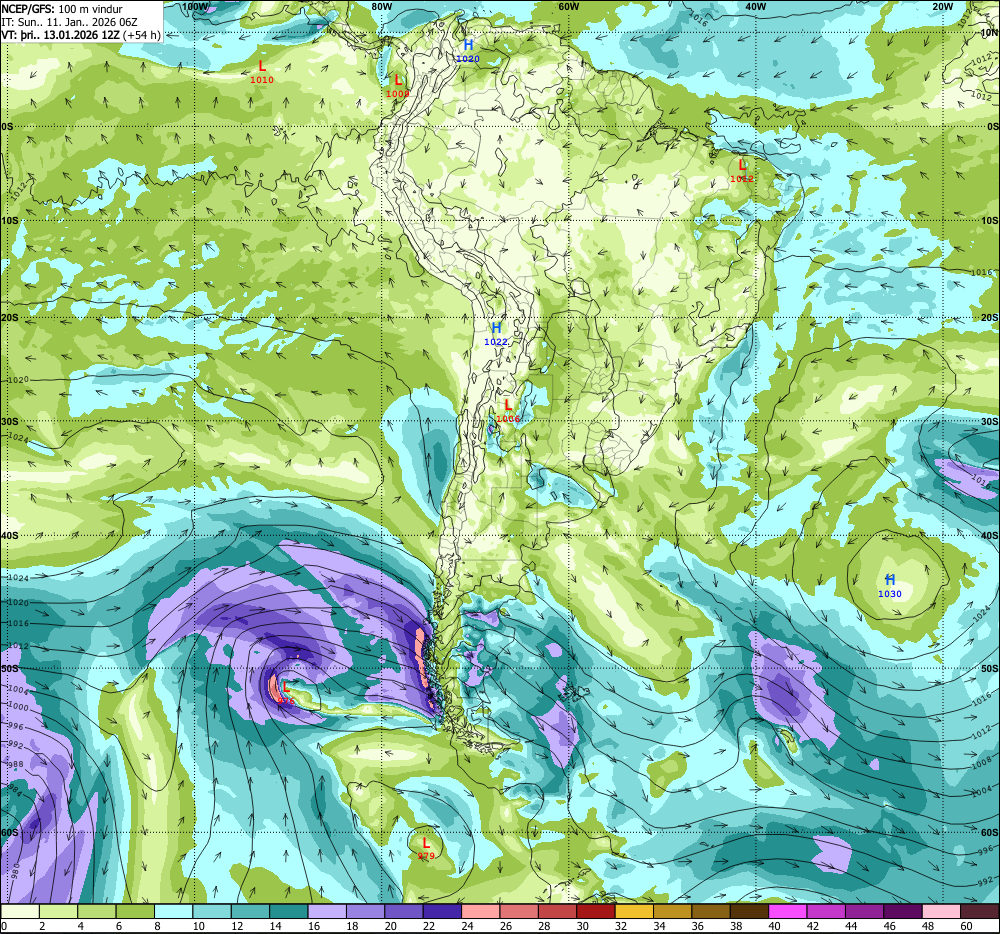Viewport: 1000px width, 934px height.
Task: Click the 20S latitude label on right axis
Action: [x=990, y=317]
